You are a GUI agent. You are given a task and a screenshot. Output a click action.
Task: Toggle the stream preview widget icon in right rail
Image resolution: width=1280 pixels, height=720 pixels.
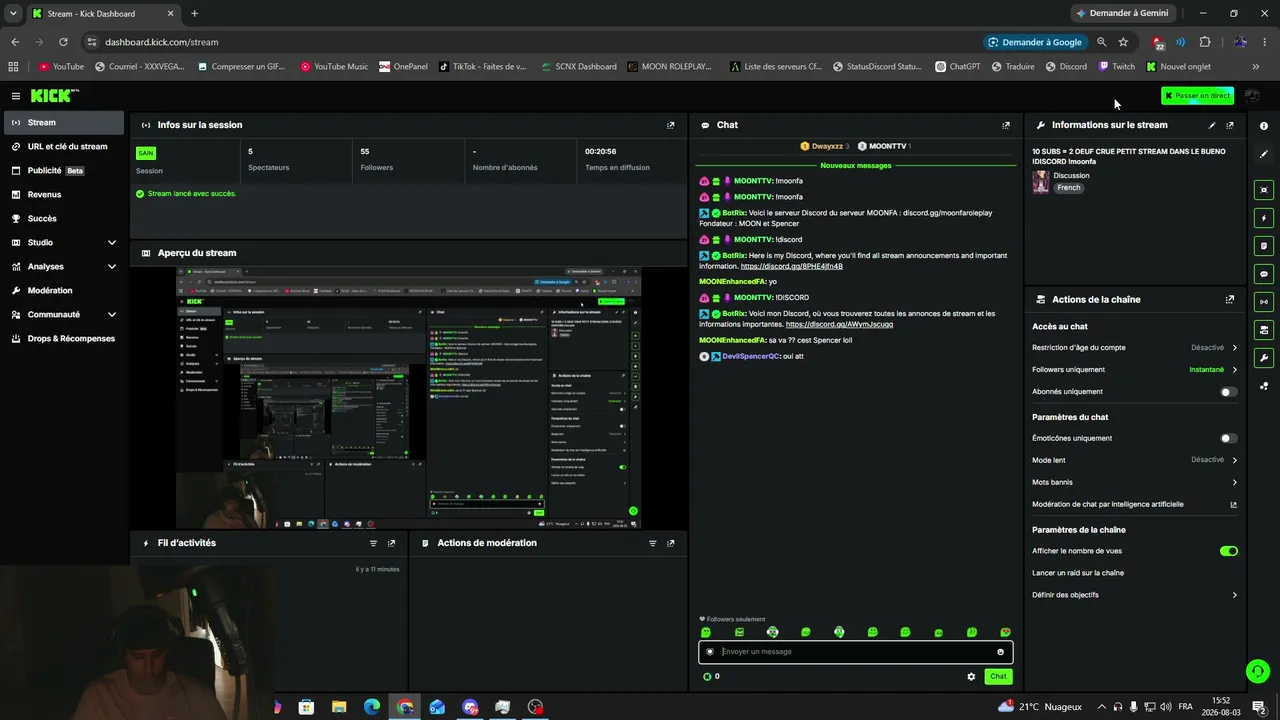coord(1264,190)
